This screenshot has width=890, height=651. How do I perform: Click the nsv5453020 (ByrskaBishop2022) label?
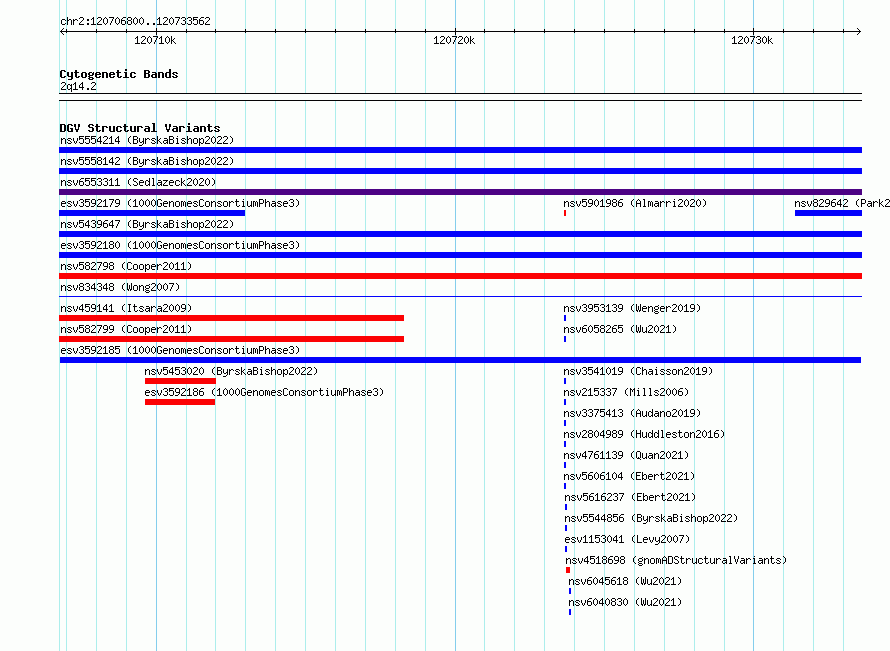coord(231,371)
